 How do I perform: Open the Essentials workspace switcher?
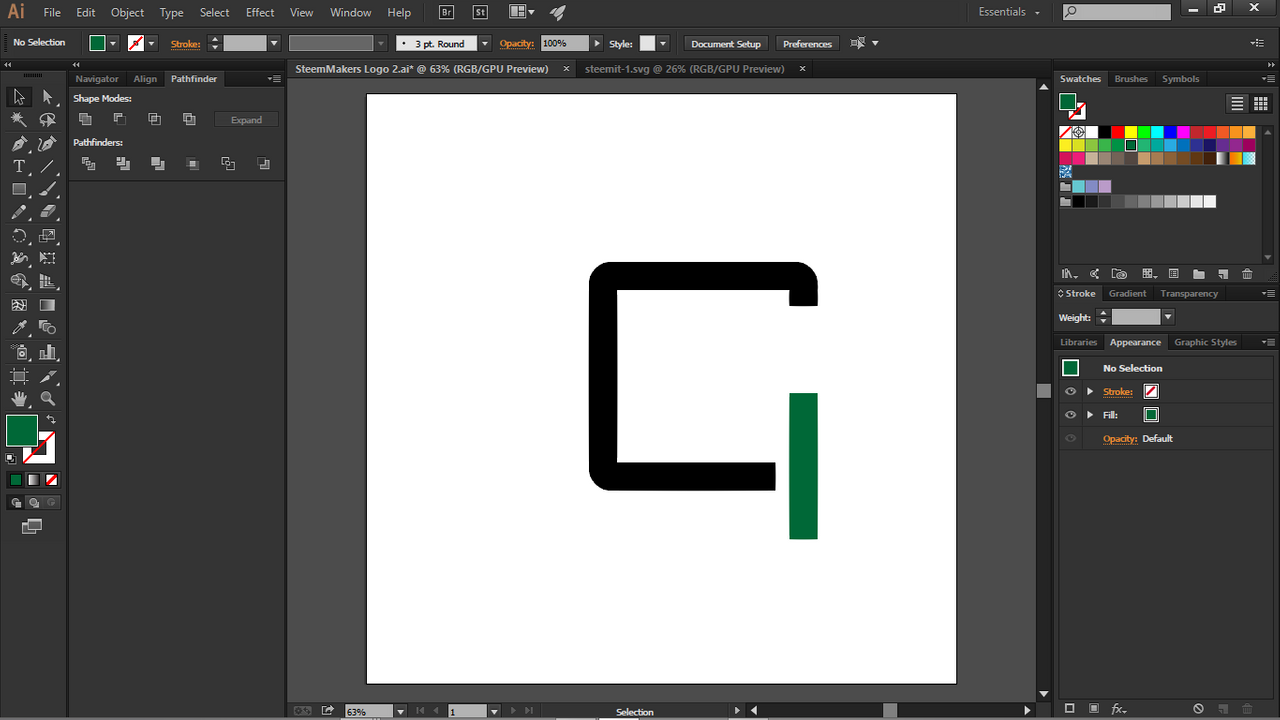pos(1009,12)
